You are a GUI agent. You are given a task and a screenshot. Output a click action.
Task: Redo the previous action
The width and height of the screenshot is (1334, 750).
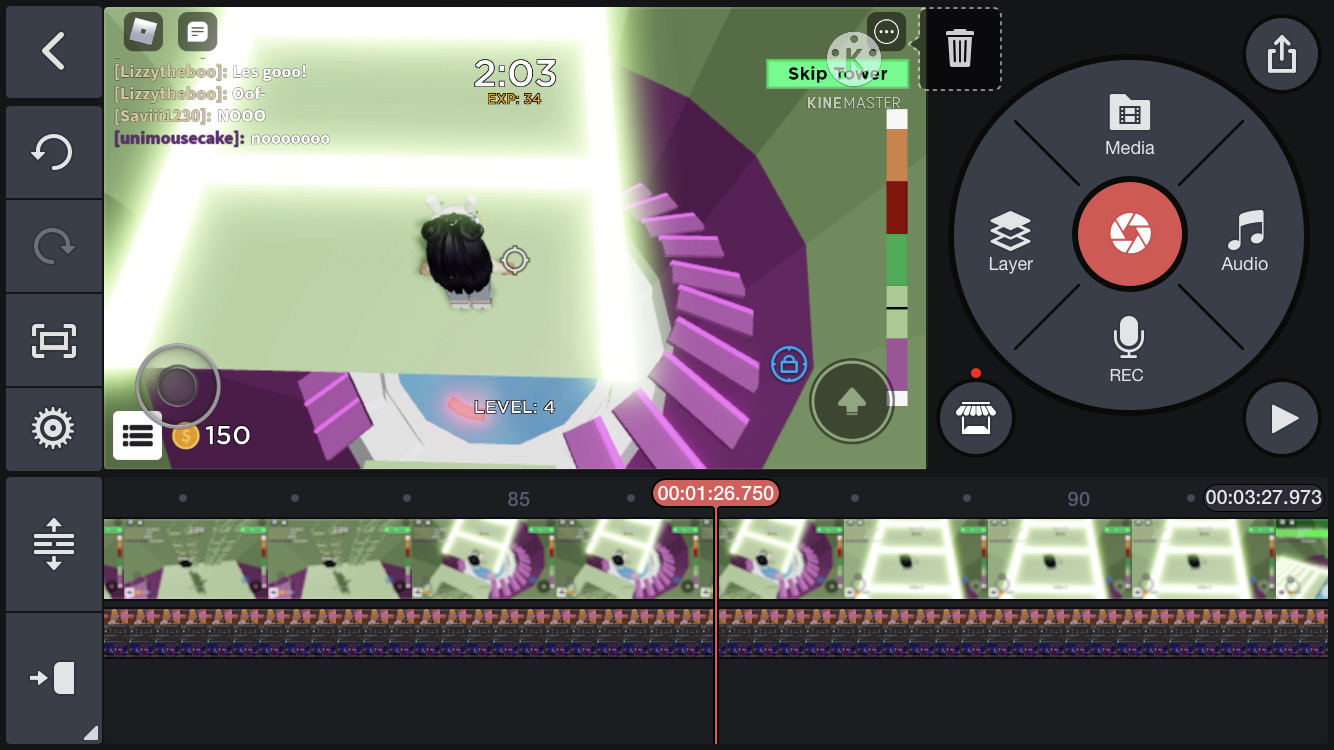coord(53,246)
